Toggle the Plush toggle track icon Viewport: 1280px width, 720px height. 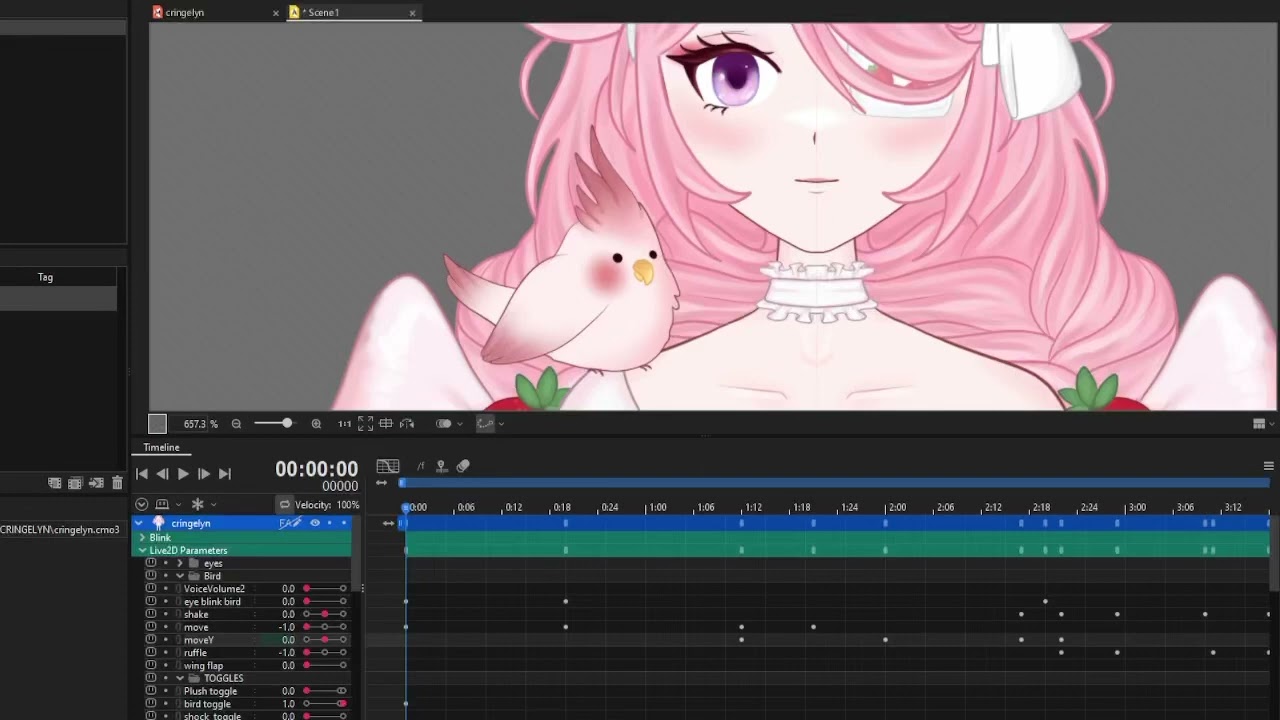pos(151,691)
